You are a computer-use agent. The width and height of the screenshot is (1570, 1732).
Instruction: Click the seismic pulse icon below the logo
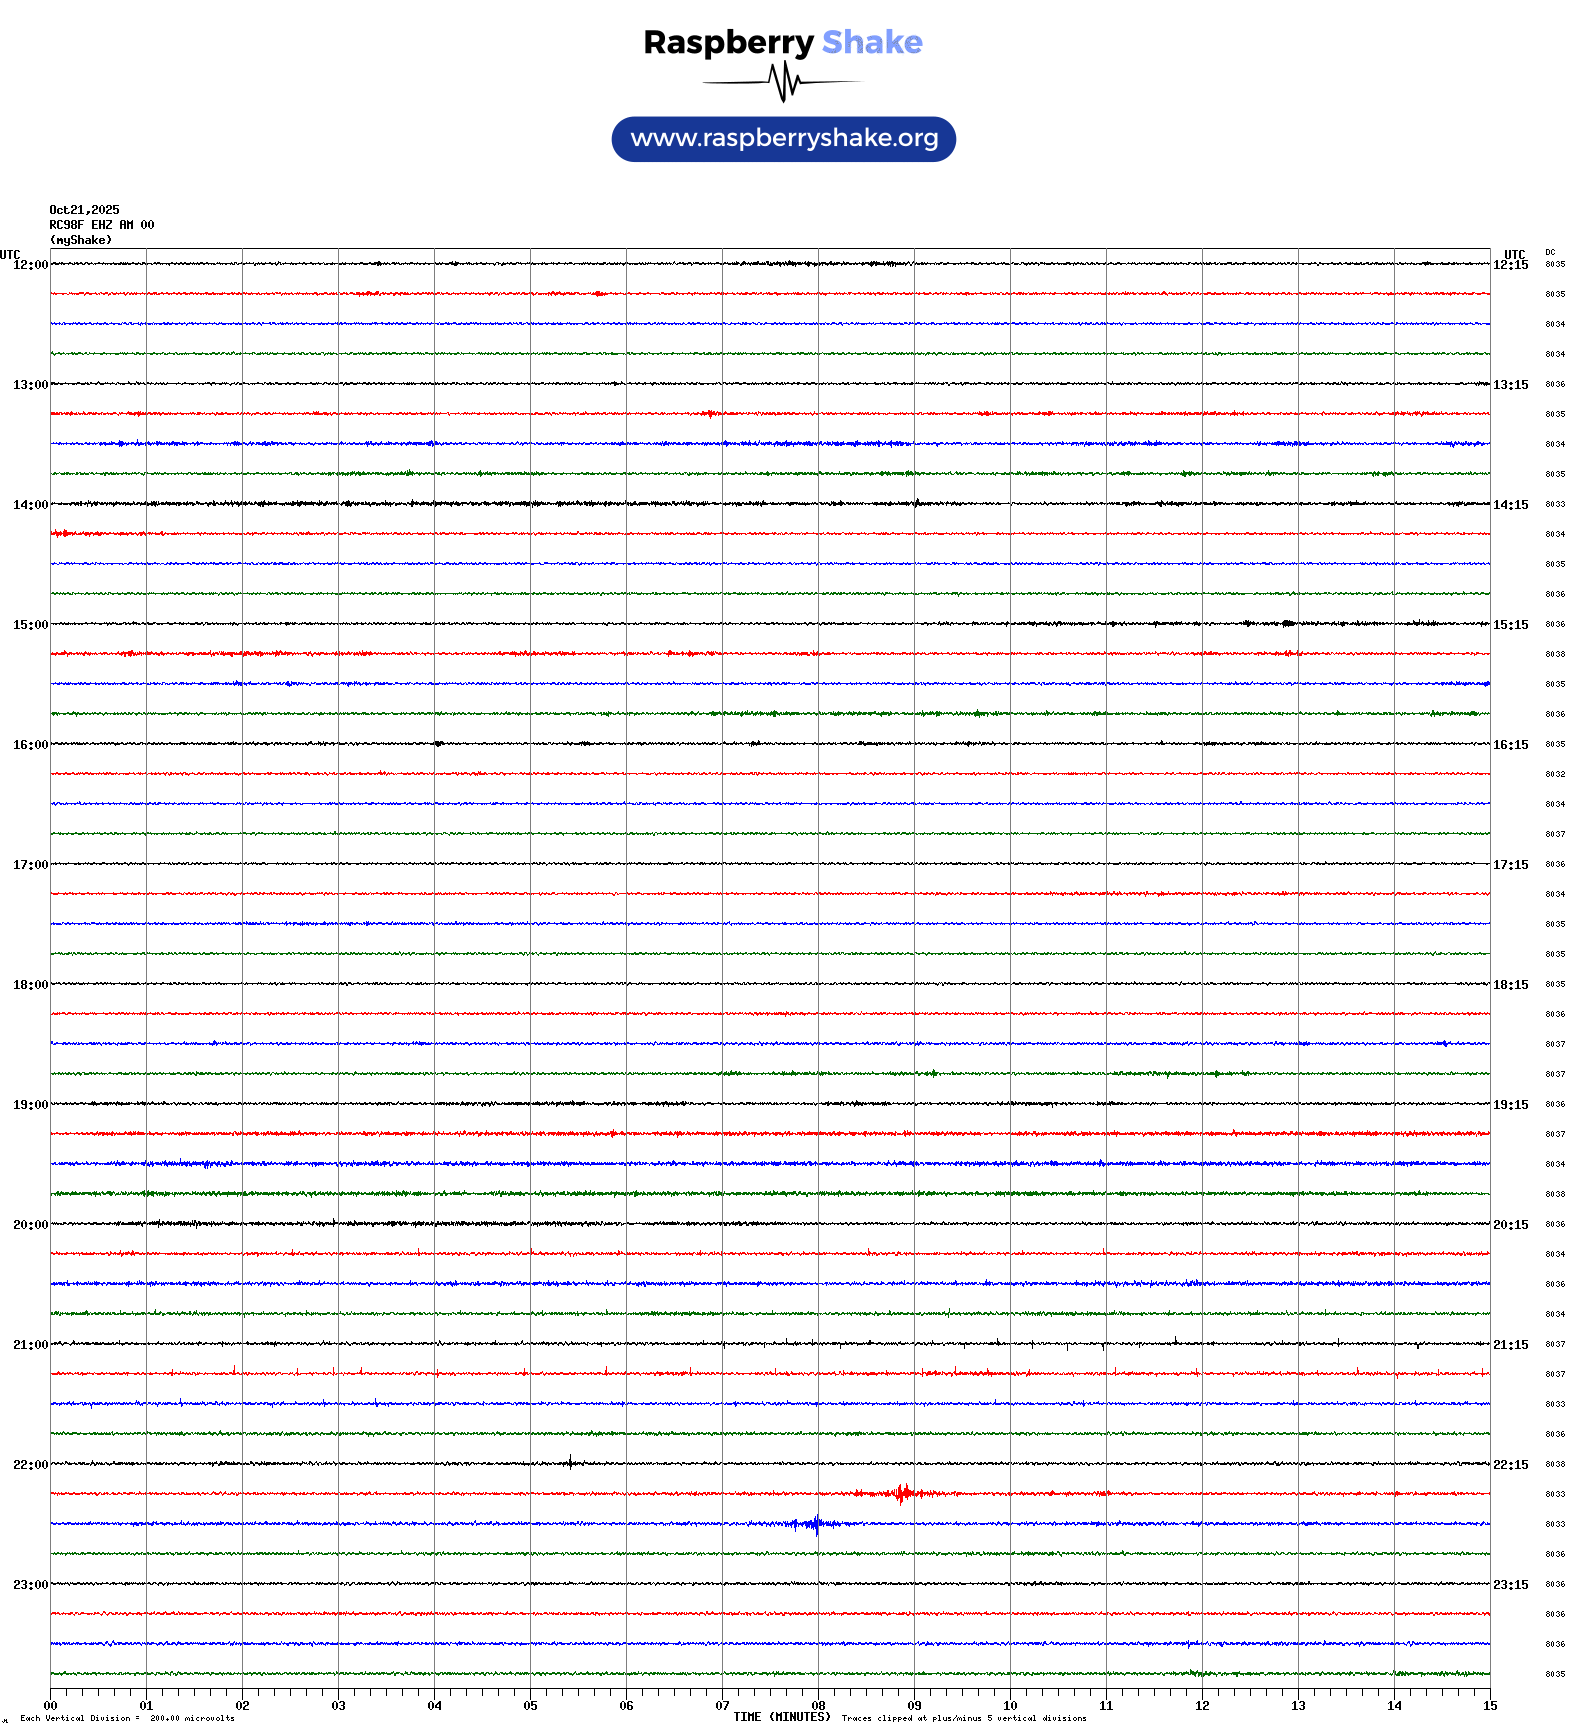pyautogui.click(x=782, y=82)
